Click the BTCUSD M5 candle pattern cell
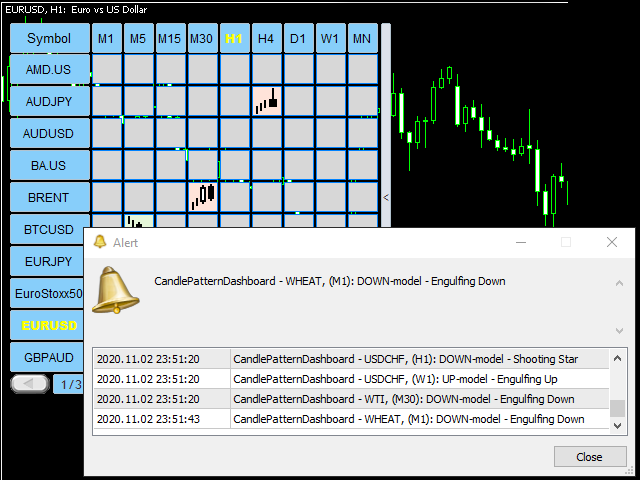This screenshot has height=480, width=640. [x=139, y=221]
